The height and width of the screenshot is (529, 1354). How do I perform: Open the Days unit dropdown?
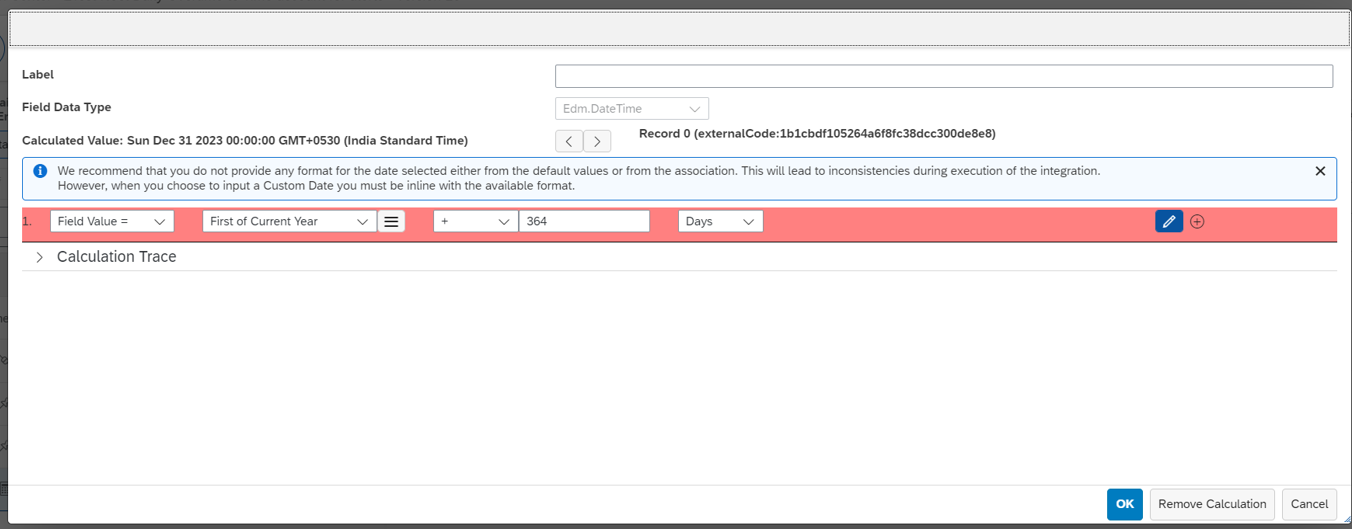click(x=720, y=222)
